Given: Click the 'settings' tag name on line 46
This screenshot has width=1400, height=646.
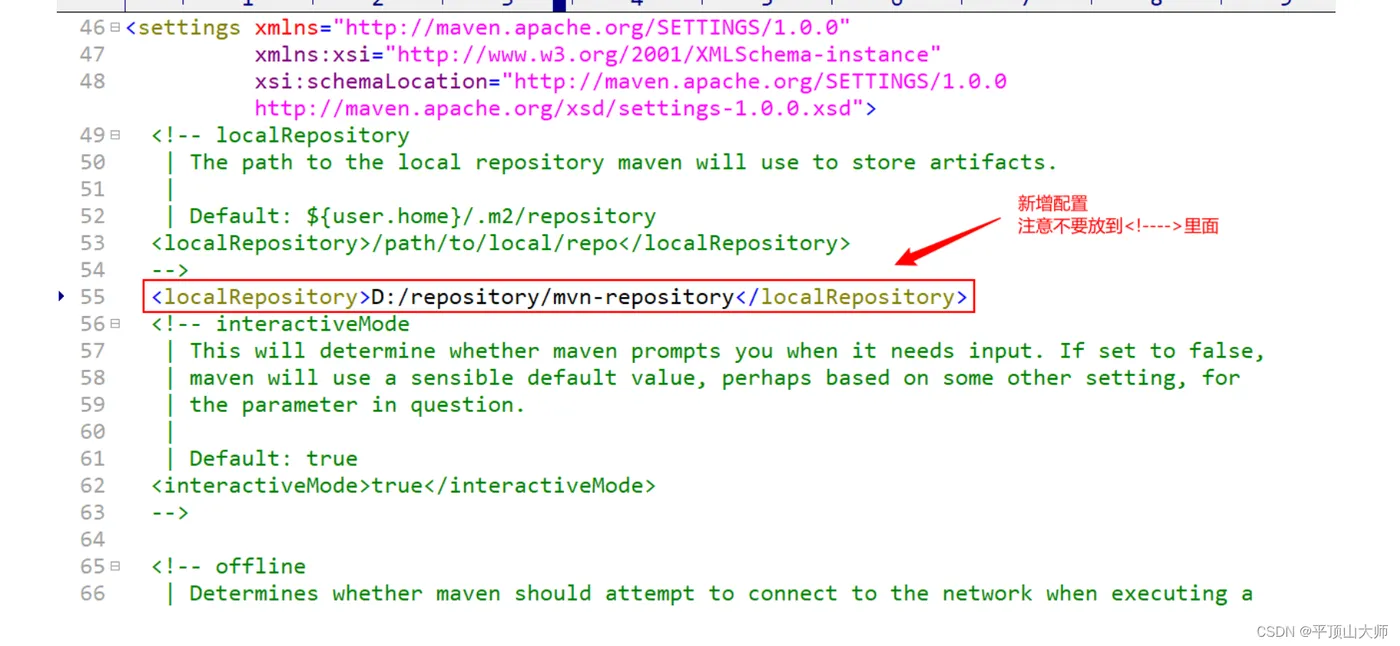Looking at the screenshot, I should pyautogui.click(x=189, y=27).
